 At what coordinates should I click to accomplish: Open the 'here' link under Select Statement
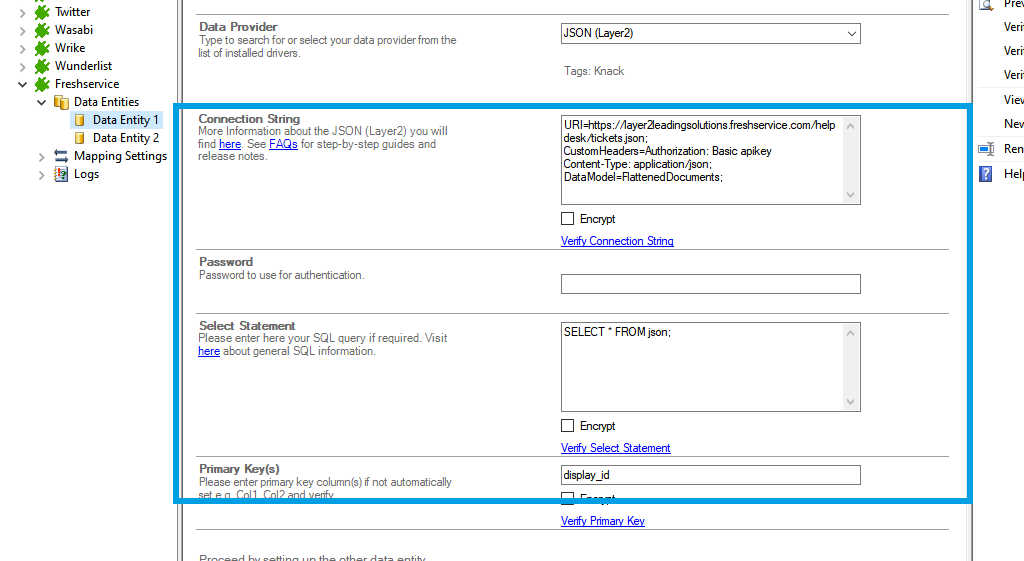point(209,351)
